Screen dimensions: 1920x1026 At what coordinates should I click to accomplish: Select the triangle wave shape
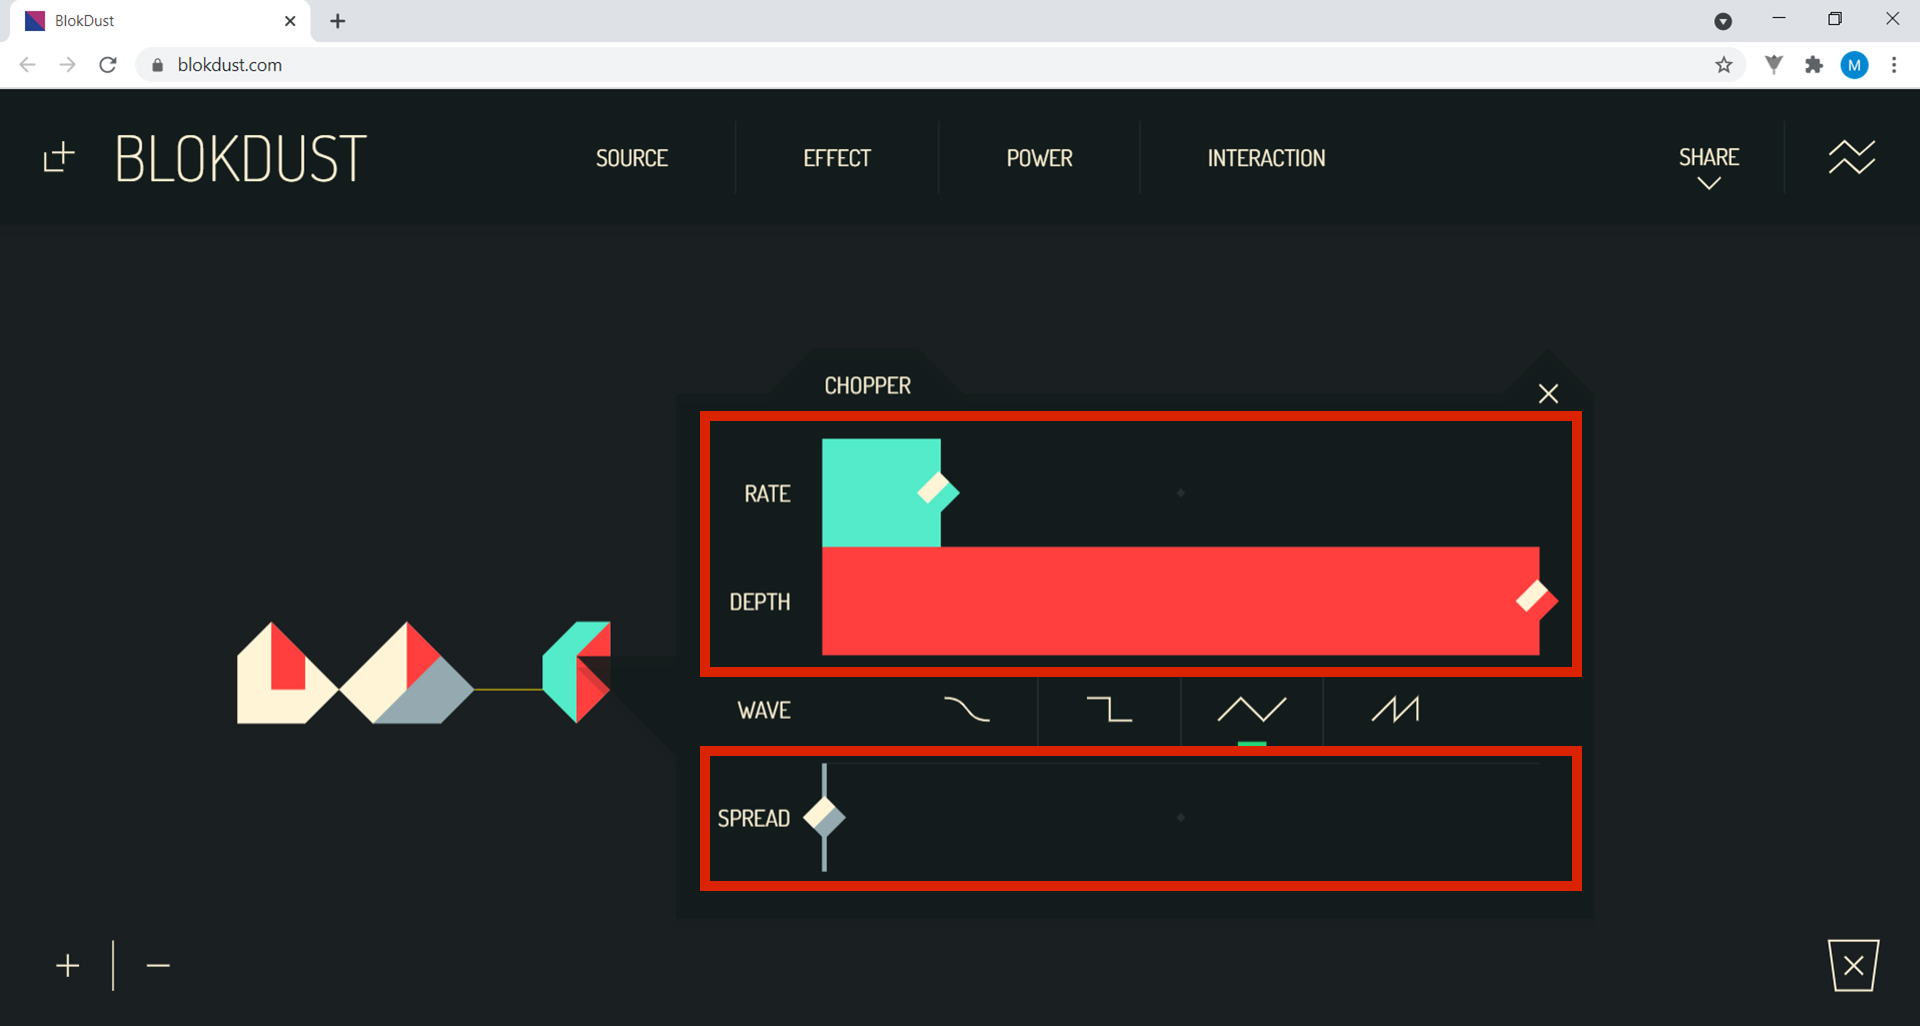click(1252, 710)
